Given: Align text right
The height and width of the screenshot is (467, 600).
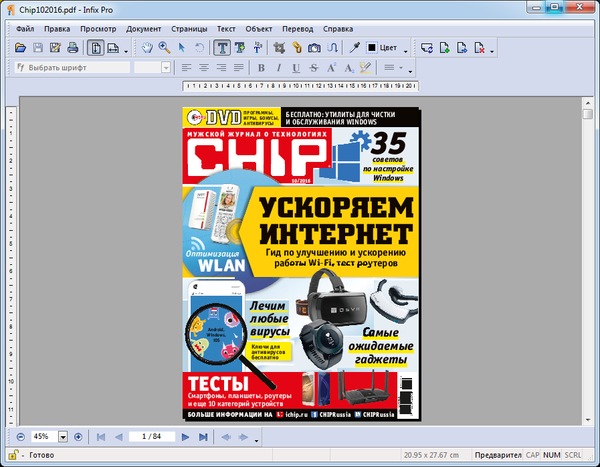Looking at the screenshot, I should click(221, 68).
